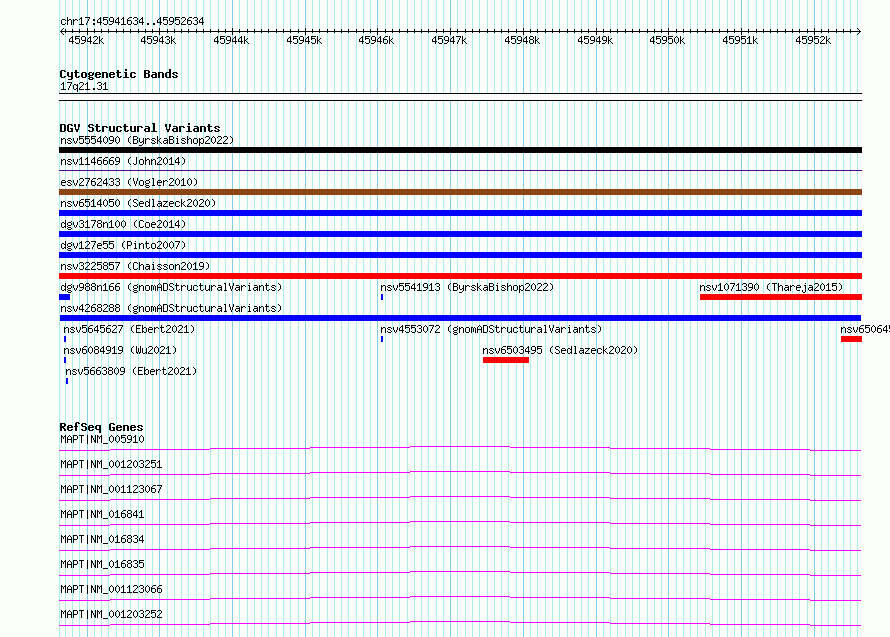This screenshot has width=890, height=637.
Task: Click the 45942k ruler tick label
Action: [x=86, y=40]
